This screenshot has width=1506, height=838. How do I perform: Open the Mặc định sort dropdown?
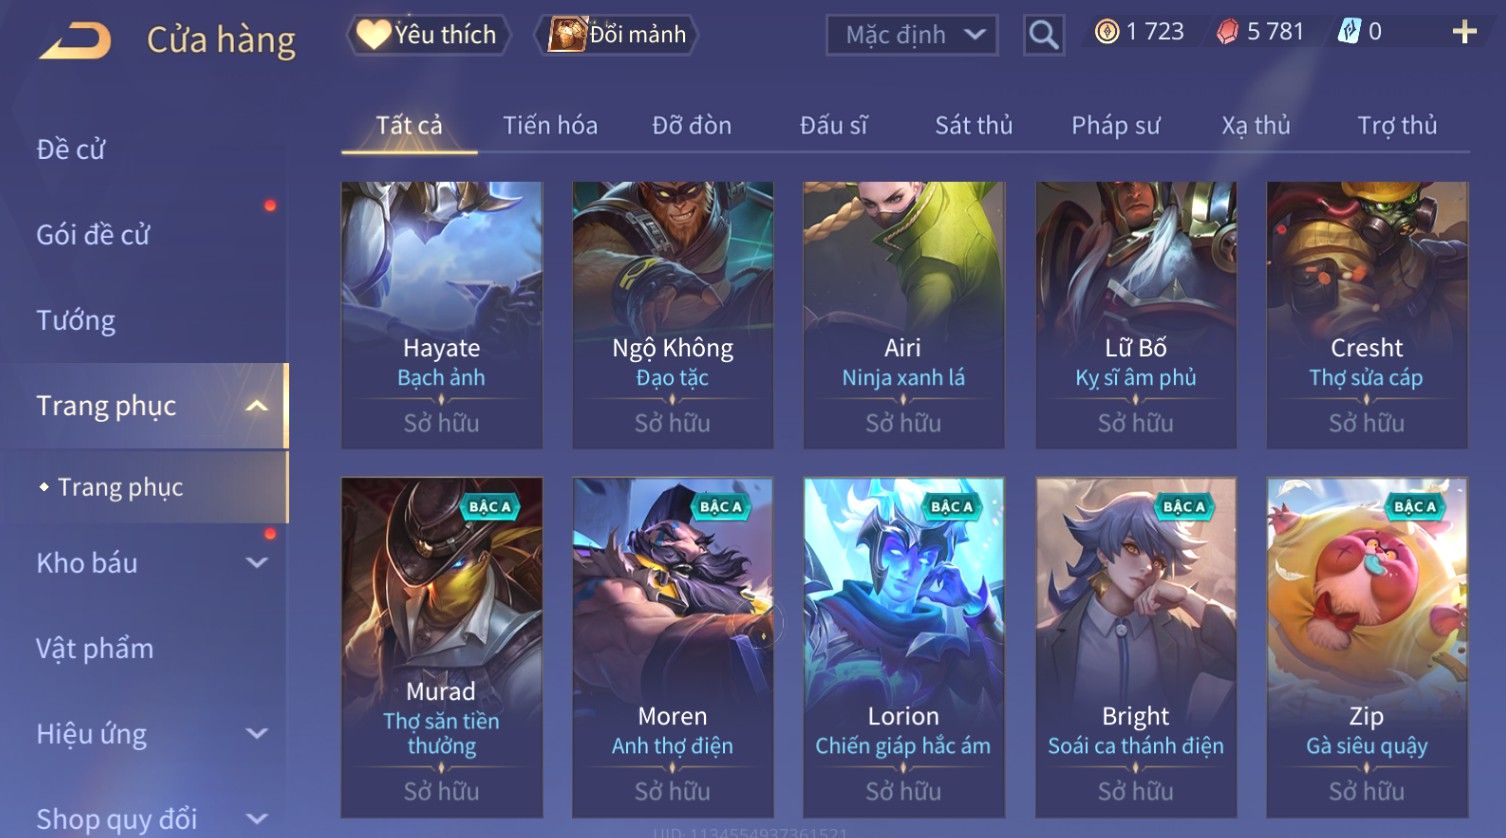(x=912, y=35)
